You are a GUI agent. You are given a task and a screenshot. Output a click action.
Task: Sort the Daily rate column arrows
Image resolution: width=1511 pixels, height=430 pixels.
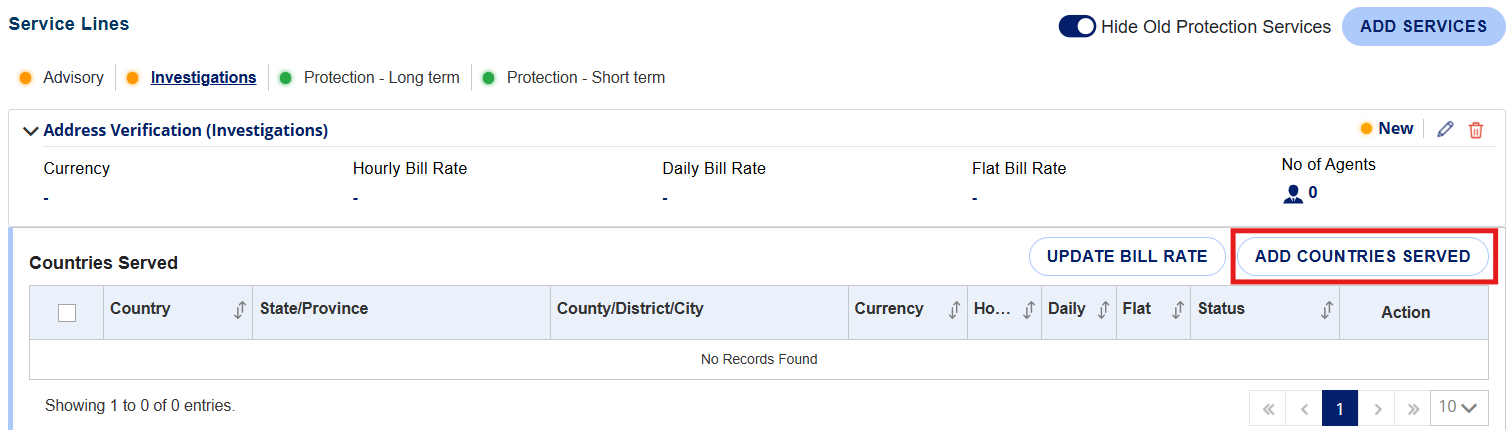click(x=1103, y=310)
